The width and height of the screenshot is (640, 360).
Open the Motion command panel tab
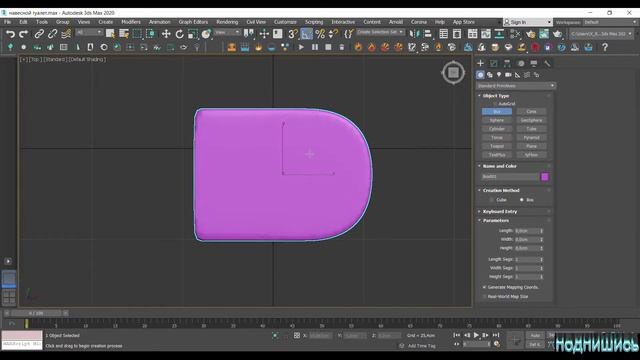(521, 63)
